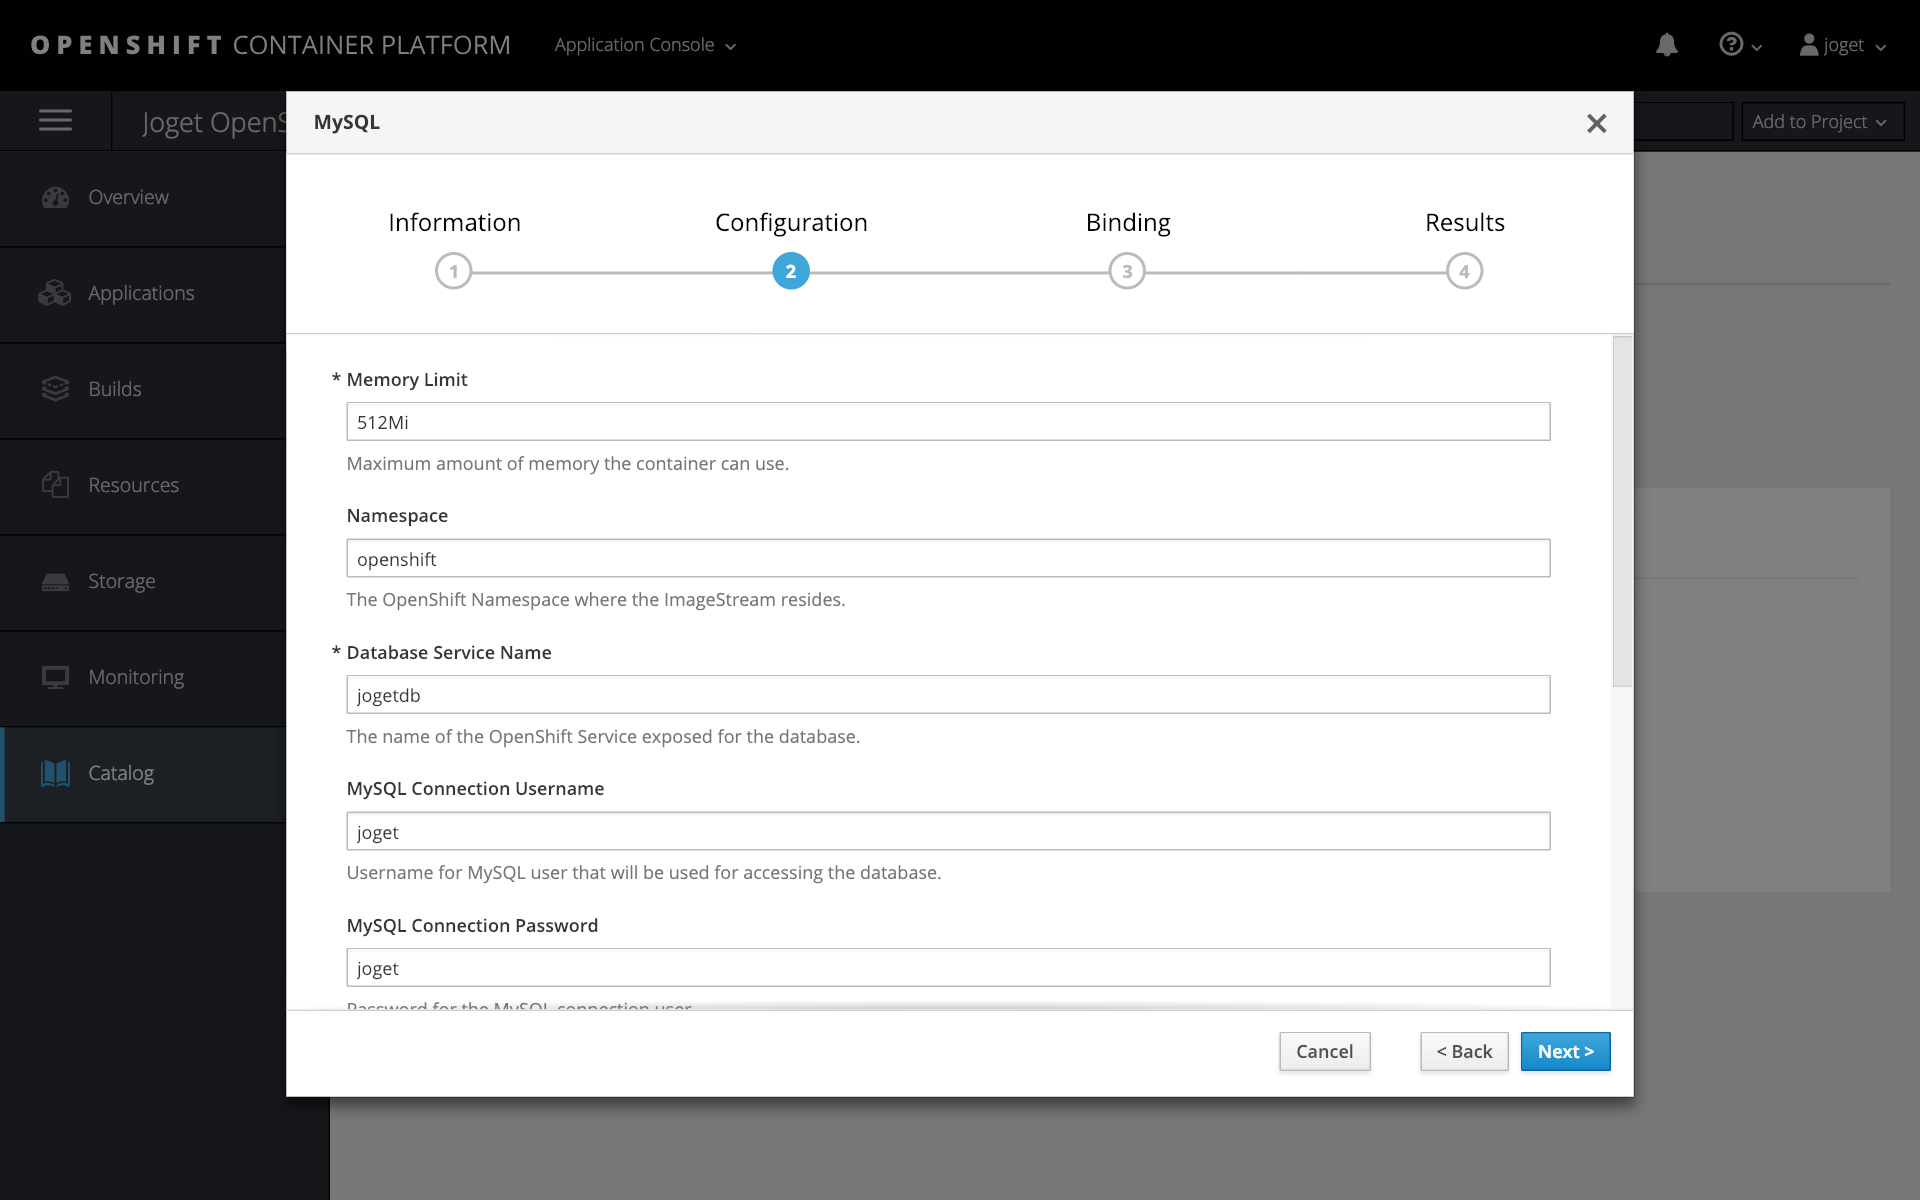Screen dimensions: 1920x1200
Task: Click the Back button
Action: pos(1463,1051)
